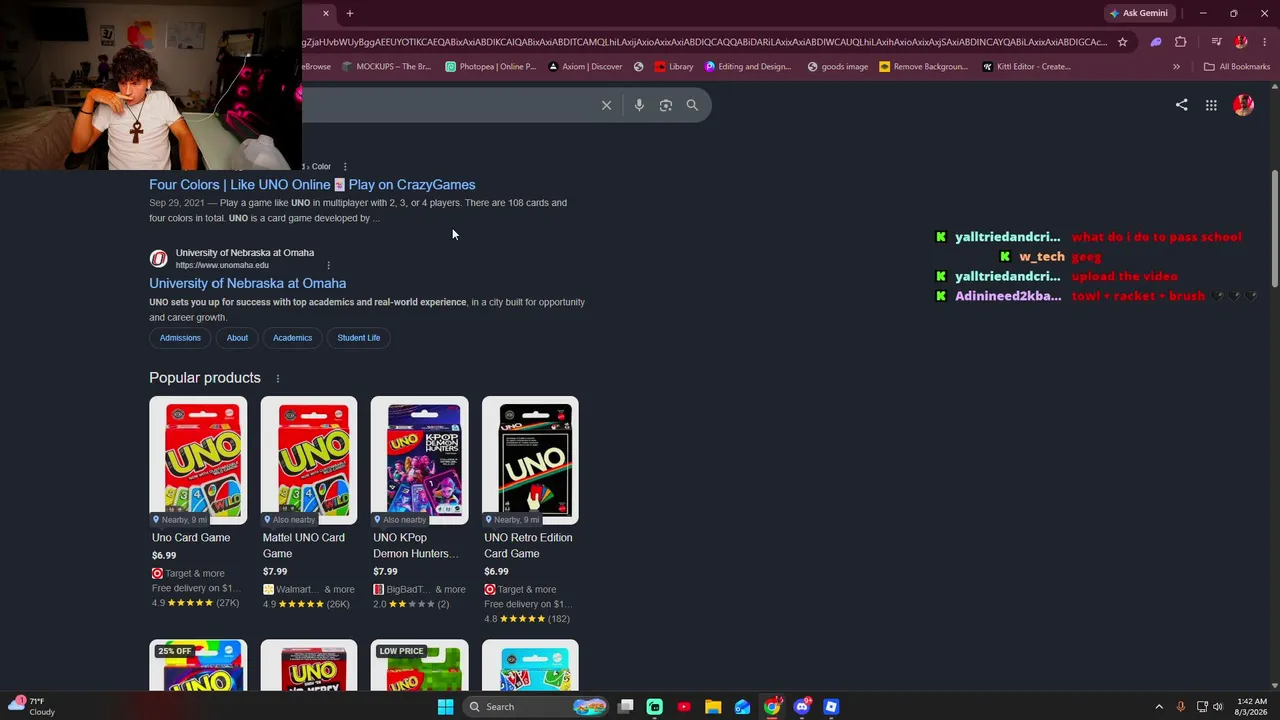Open the Google apps grid
The image size is (1280, 720).
[x=1211, y=105]
